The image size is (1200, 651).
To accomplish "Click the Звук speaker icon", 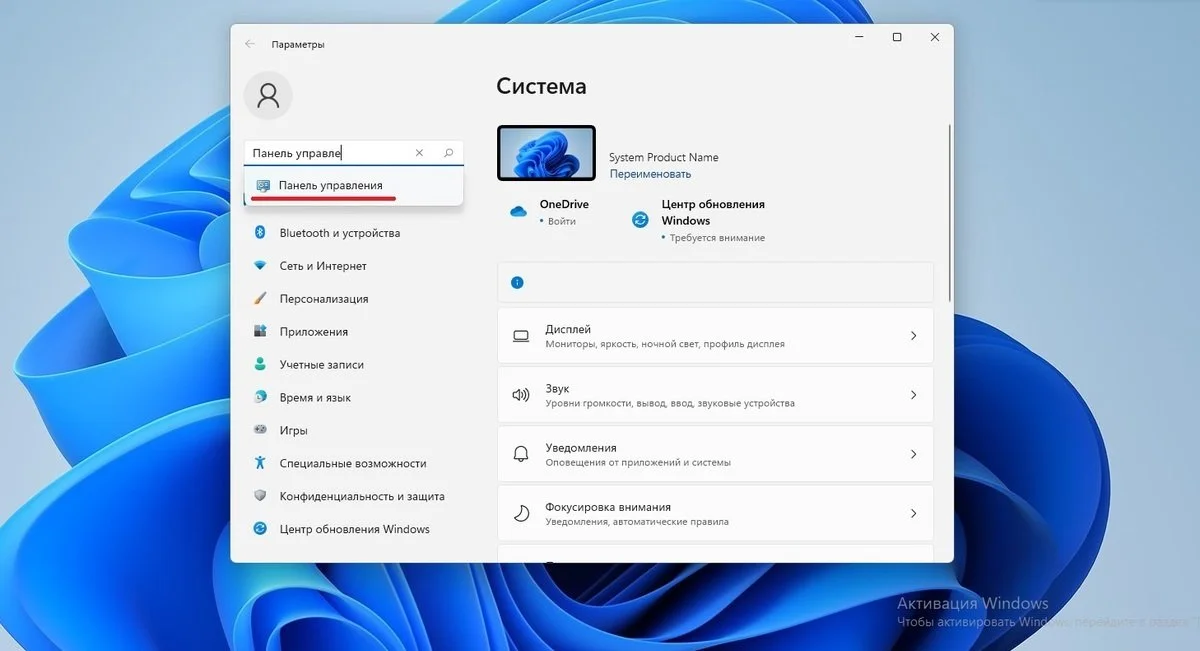I will [520, 395].
